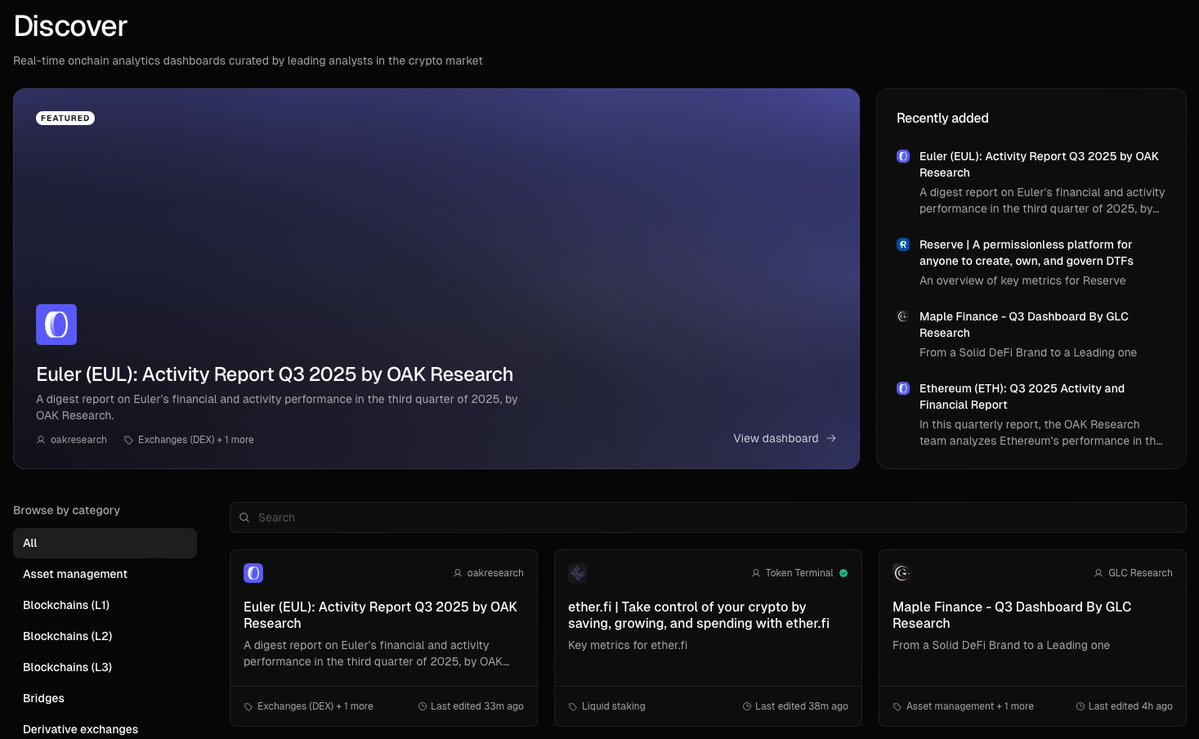This screenshot has width=1199, height=739.
Task: Click the Maple Finance icon in Recently added
Action: click(x=903, y=317)
